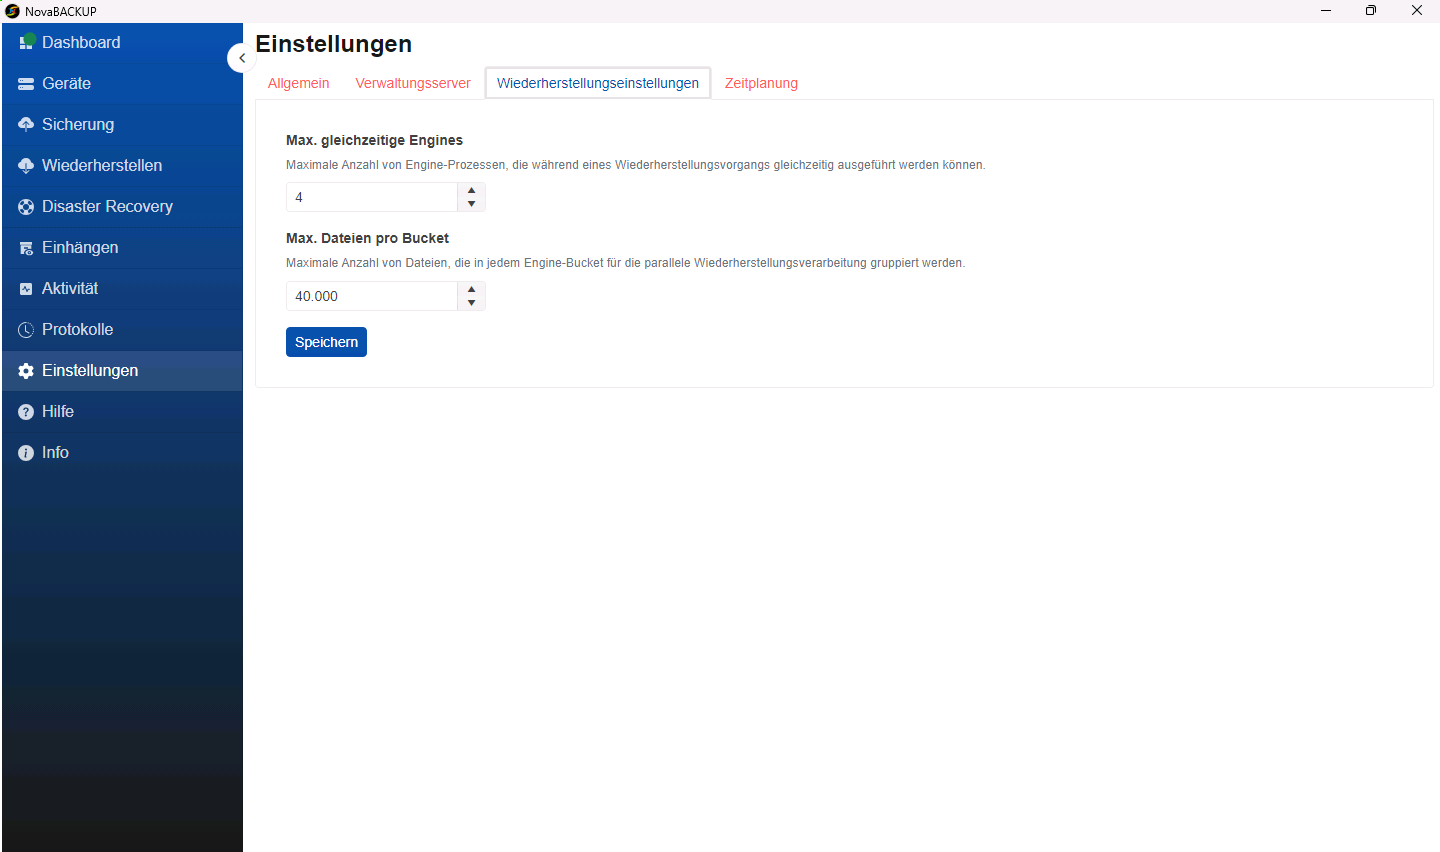Click the Max. gleichzeitige Engines label

(x=374, y=140)
